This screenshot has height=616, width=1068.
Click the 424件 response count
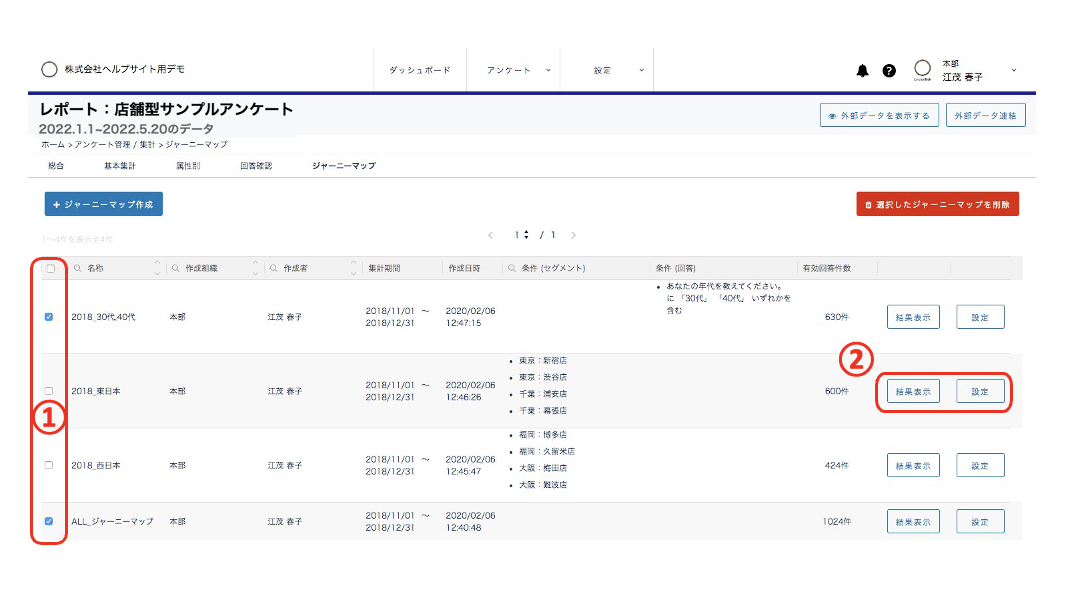click(837, 465)
